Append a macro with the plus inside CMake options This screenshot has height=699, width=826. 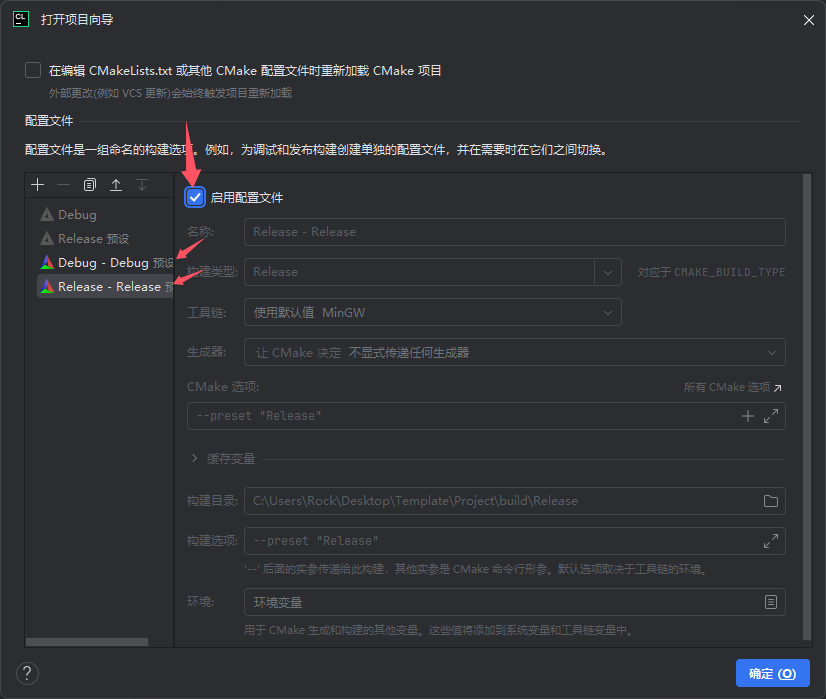[x=748, y=415]
